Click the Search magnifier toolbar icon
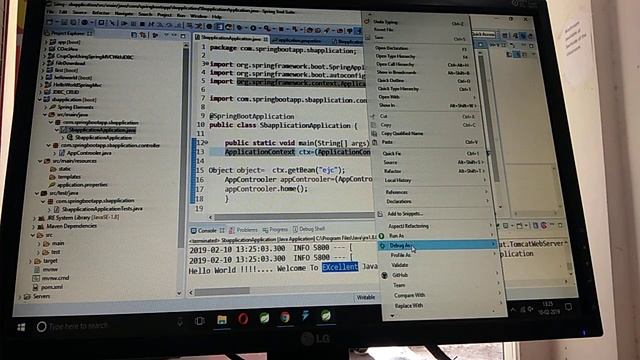640x360 pixels. pos(267,29)
